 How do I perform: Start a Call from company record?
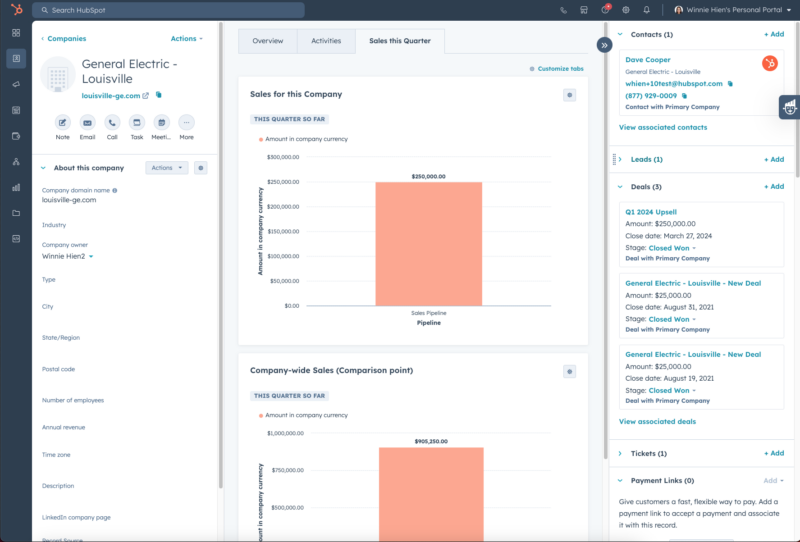[112, 122]
